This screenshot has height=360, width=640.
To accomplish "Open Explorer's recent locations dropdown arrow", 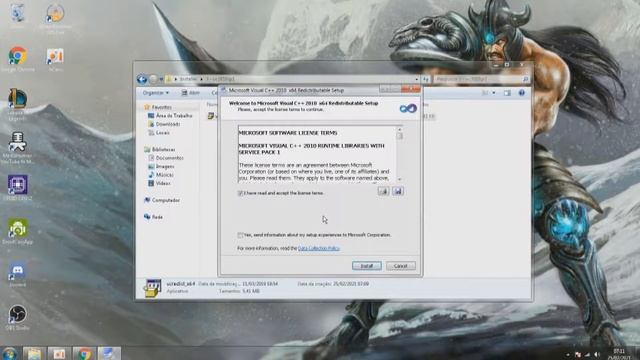I will pyautogui.click(x=161, y=79).
